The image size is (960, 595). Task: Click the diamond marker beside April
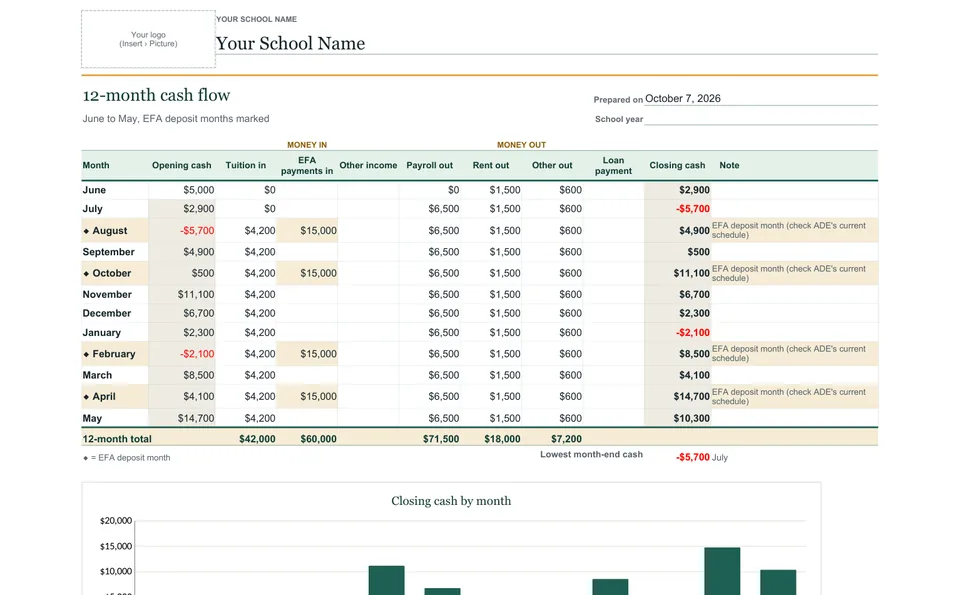coord(86,397)
